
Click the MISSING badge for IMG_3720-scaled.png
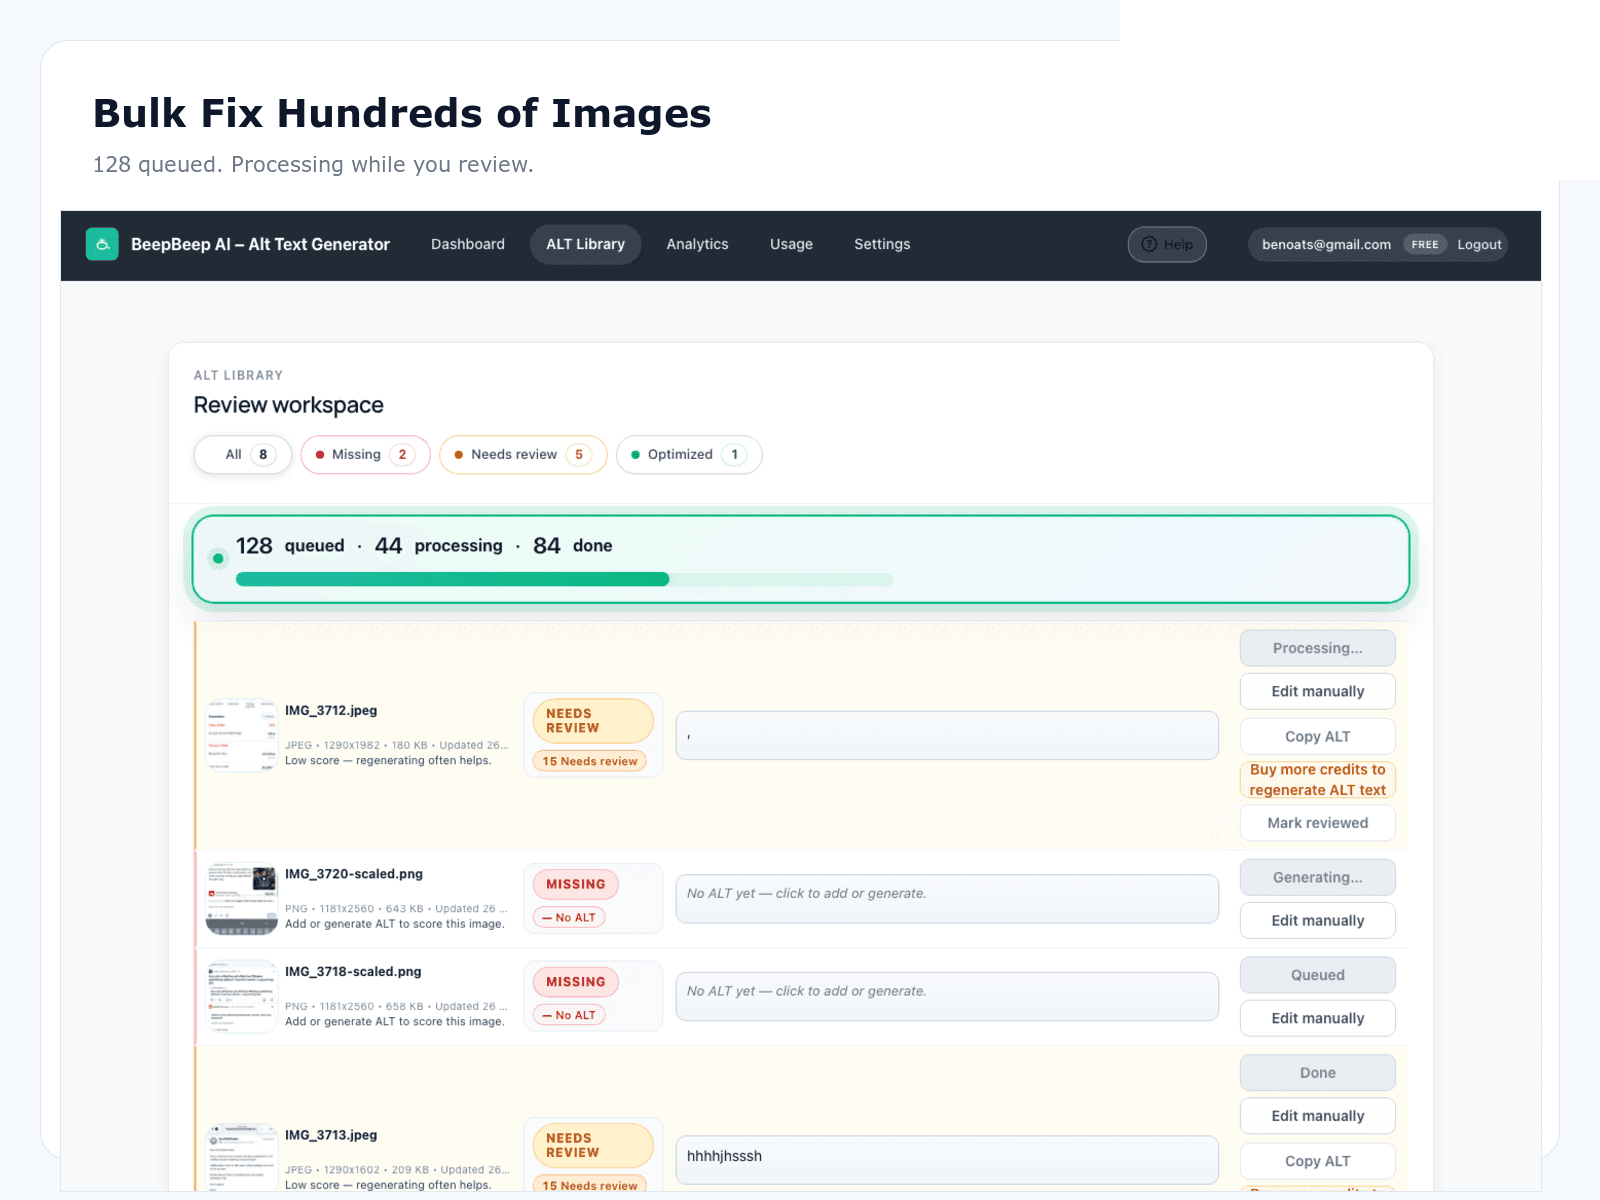[x=576, y=884]
